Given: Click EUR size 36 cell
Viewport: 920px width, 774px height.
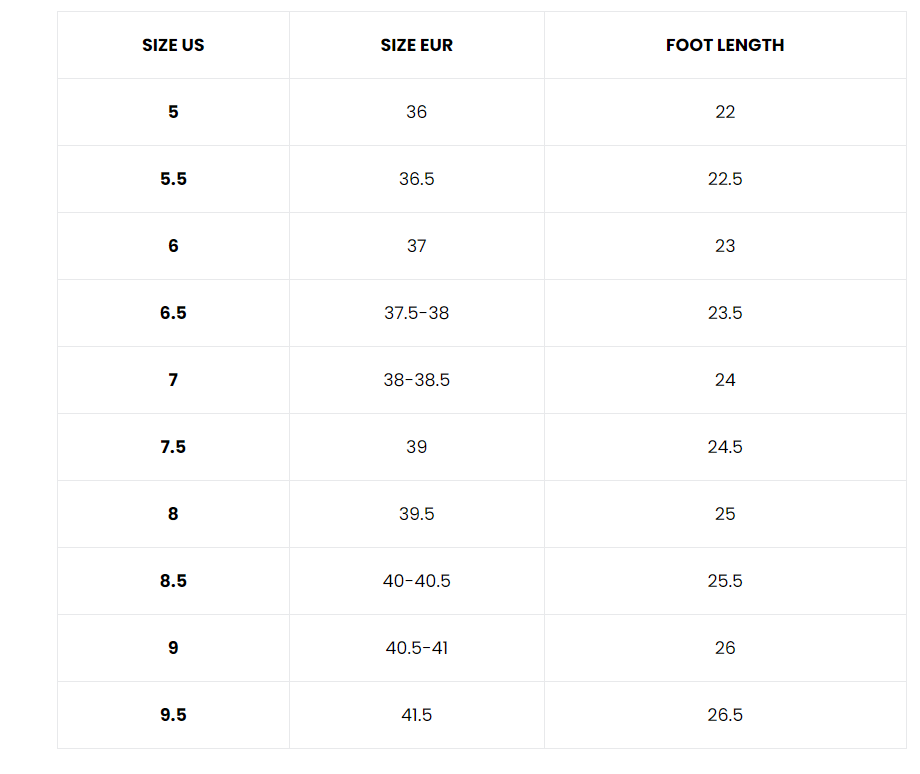Looking at the screenshot, I should [x=416, y=112].
